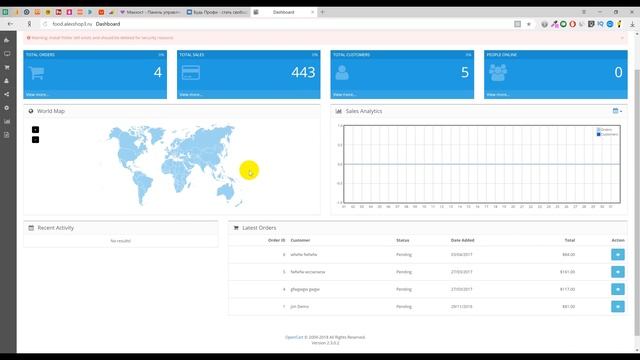Viewport: 640px width, 360px height.
Task: Open the Reports bar chart icon in the sidebar
Action: pos(7,121)
